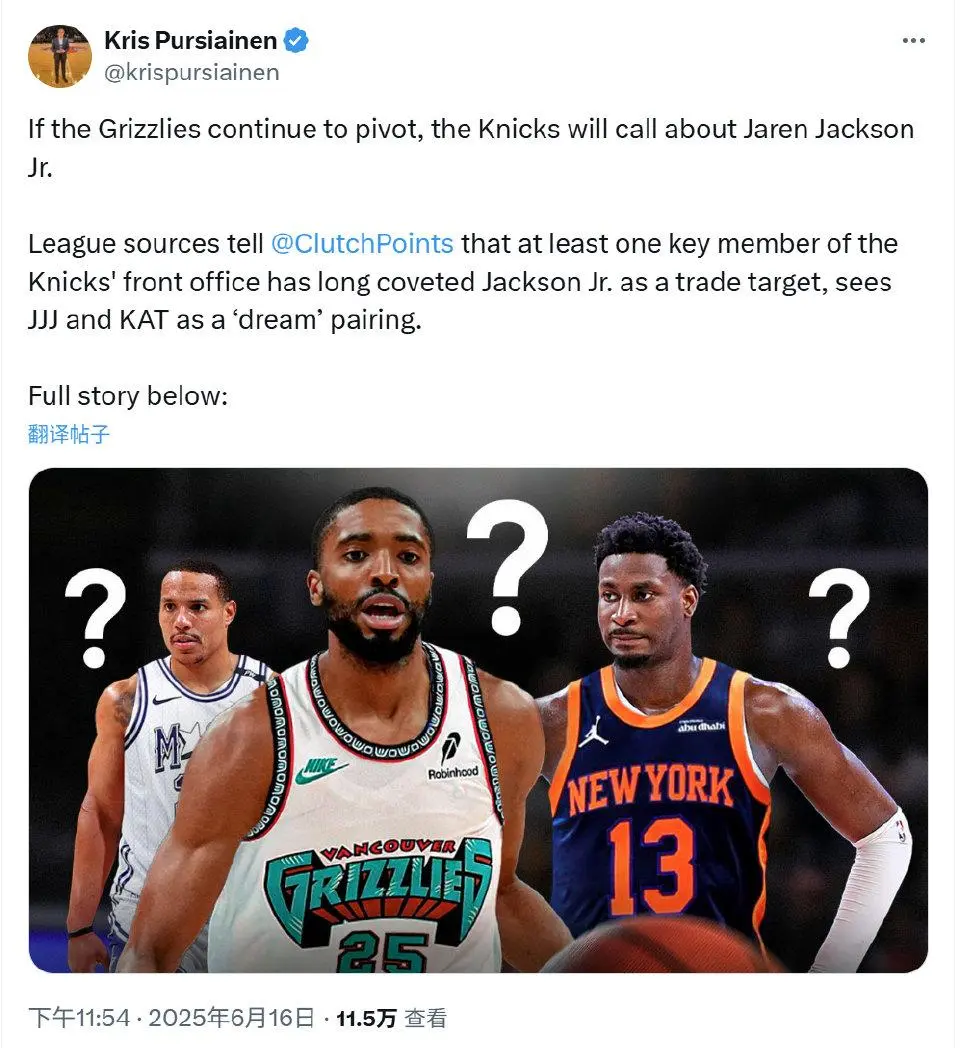The height and width of the screenshot is (1048, 960).
Task: Open the @ClutchPoints mention
Action: [362, 244]
